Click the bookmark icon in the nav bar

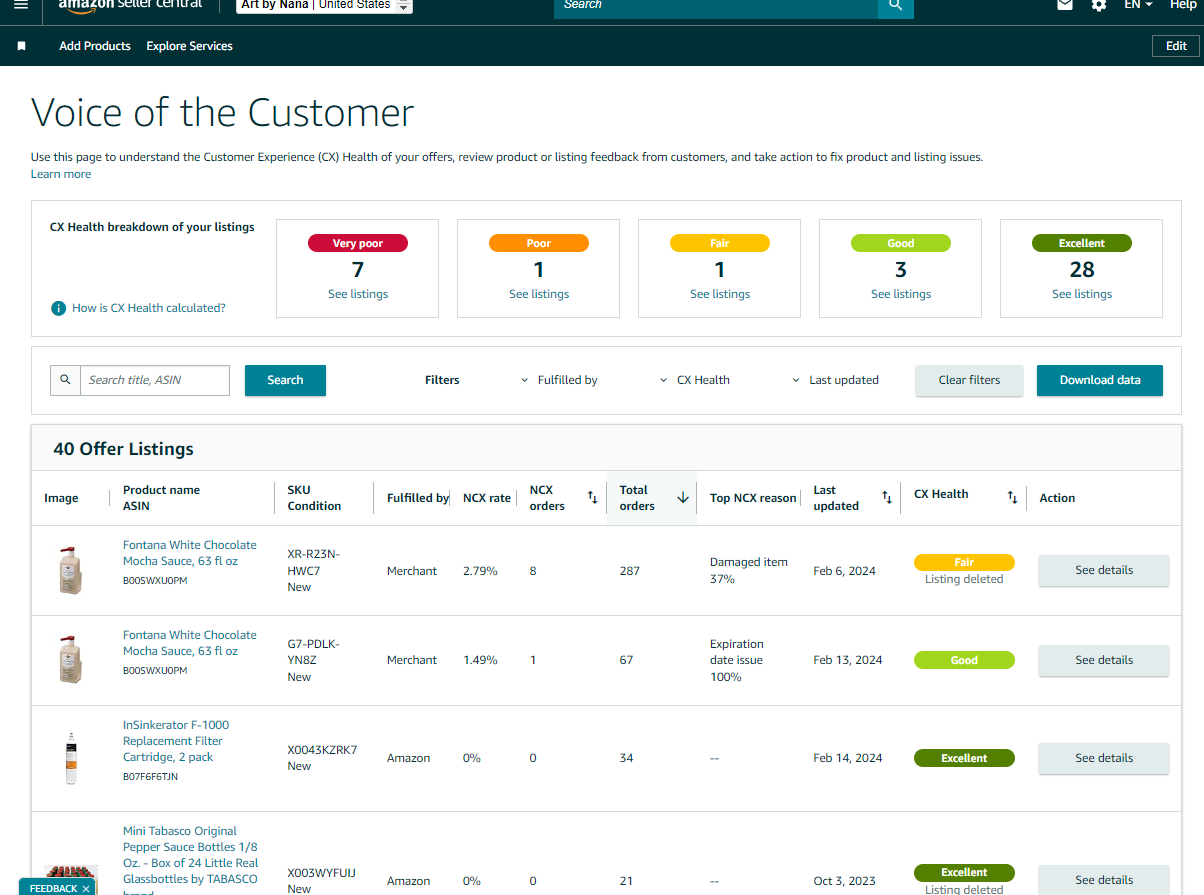click(22, 46)
